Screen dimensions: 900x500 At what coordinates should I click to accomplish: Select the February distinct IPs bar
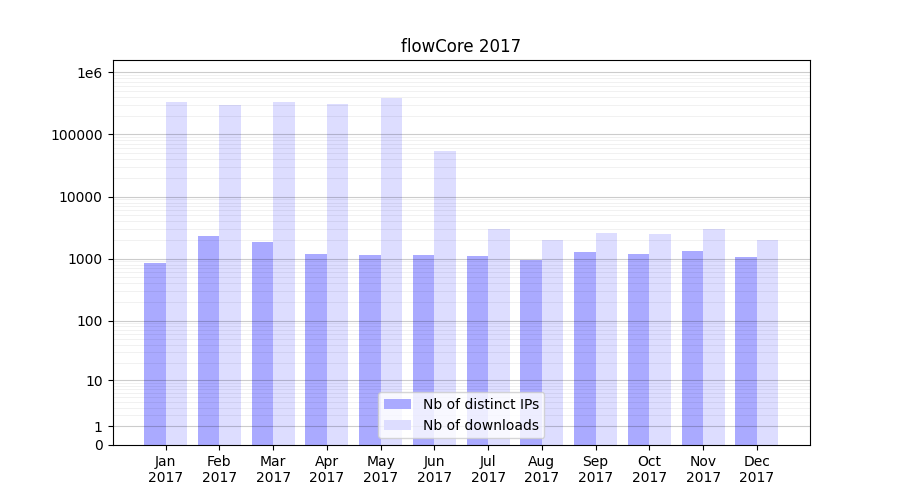coord(208,340)
